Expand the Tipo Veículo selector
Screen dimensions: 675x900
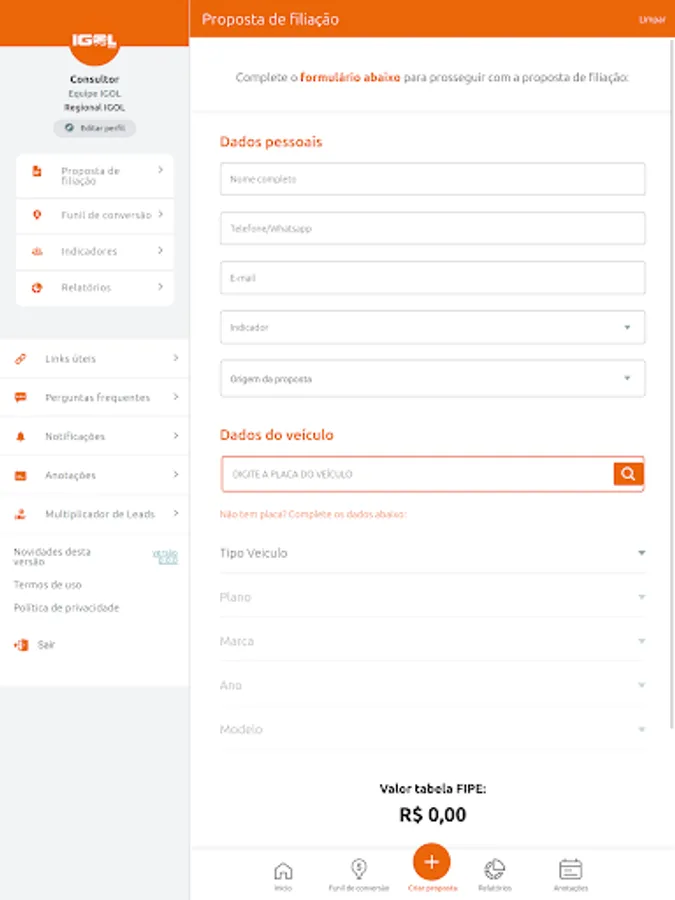click(x=432, y=553)
